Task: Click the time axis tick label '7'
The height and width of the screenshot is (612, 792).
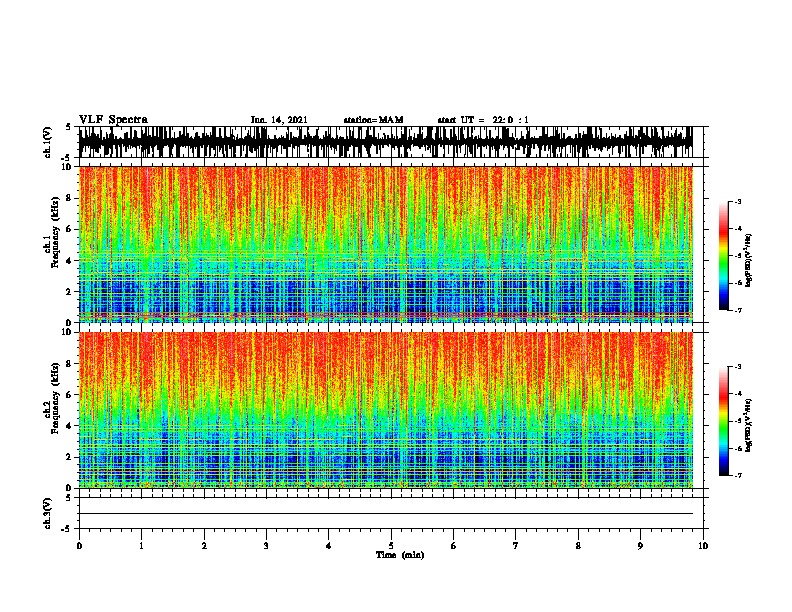Action: [516, 546]
